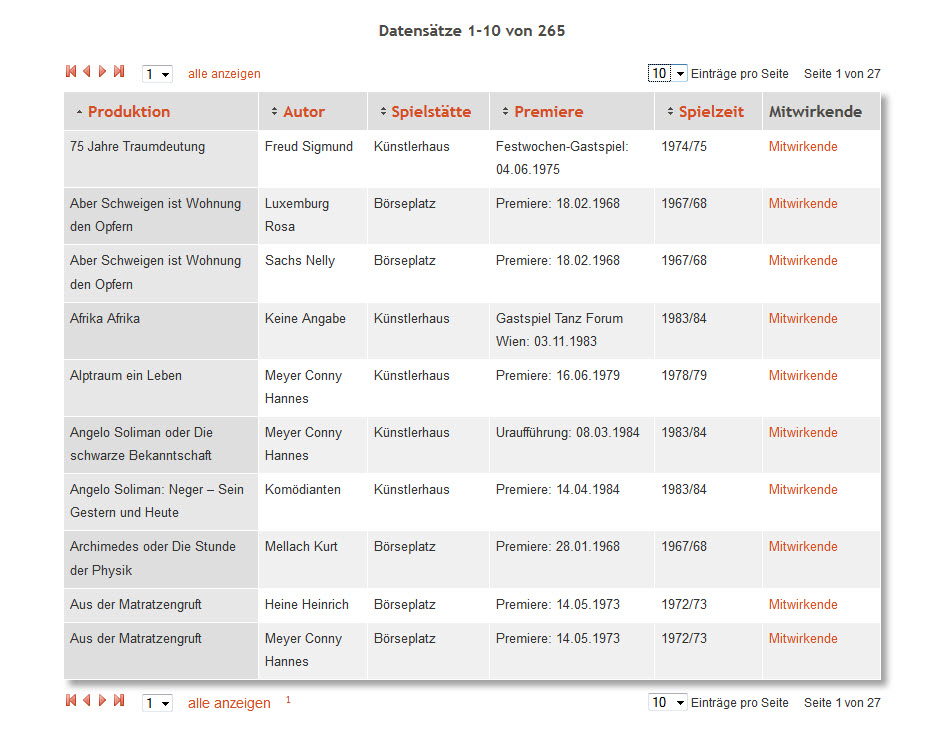This screenshot has height=731, width=948.
Task: Select 'Alptraum ein Leben' production cell
Action: click(161, 388)
